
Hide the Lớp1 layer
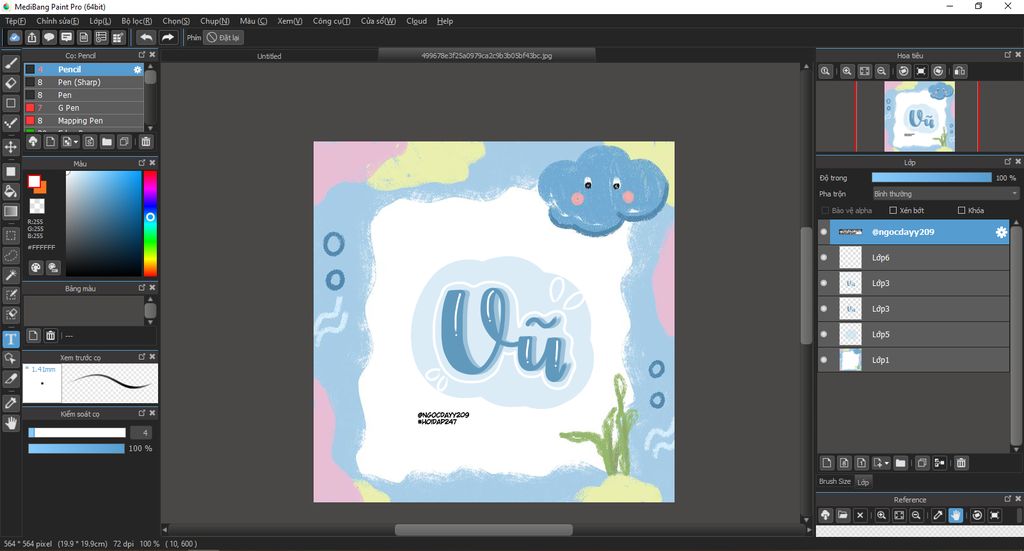point(824,360)
